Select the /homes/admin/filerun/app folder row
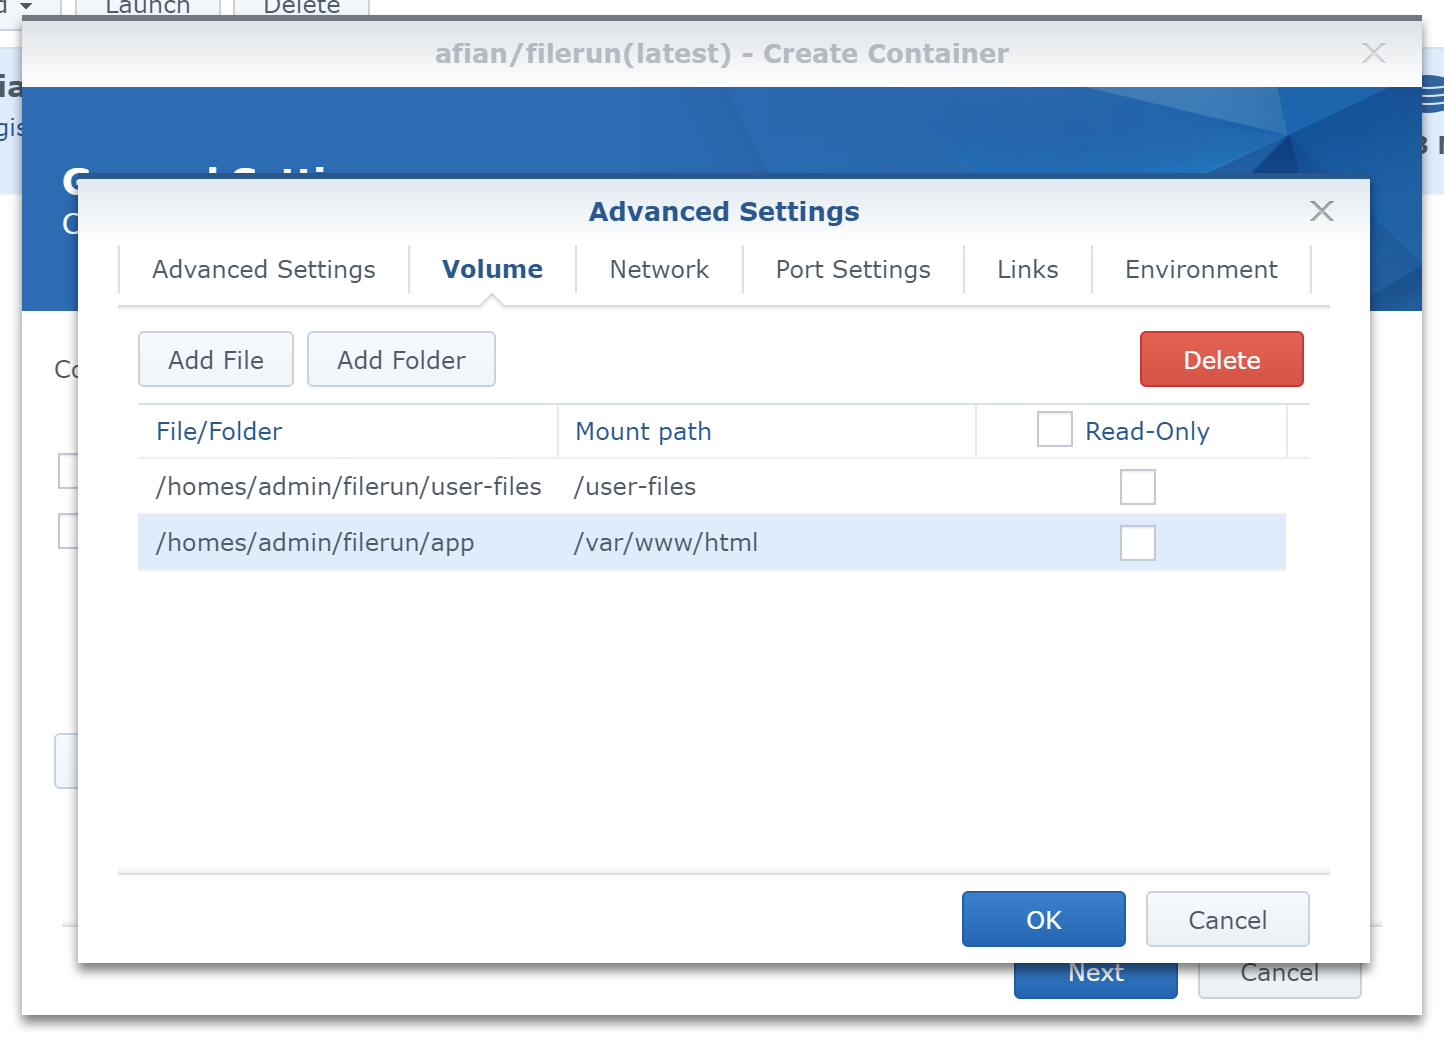This screenshot has height=1038, width=1444. (x=315, y=543)
